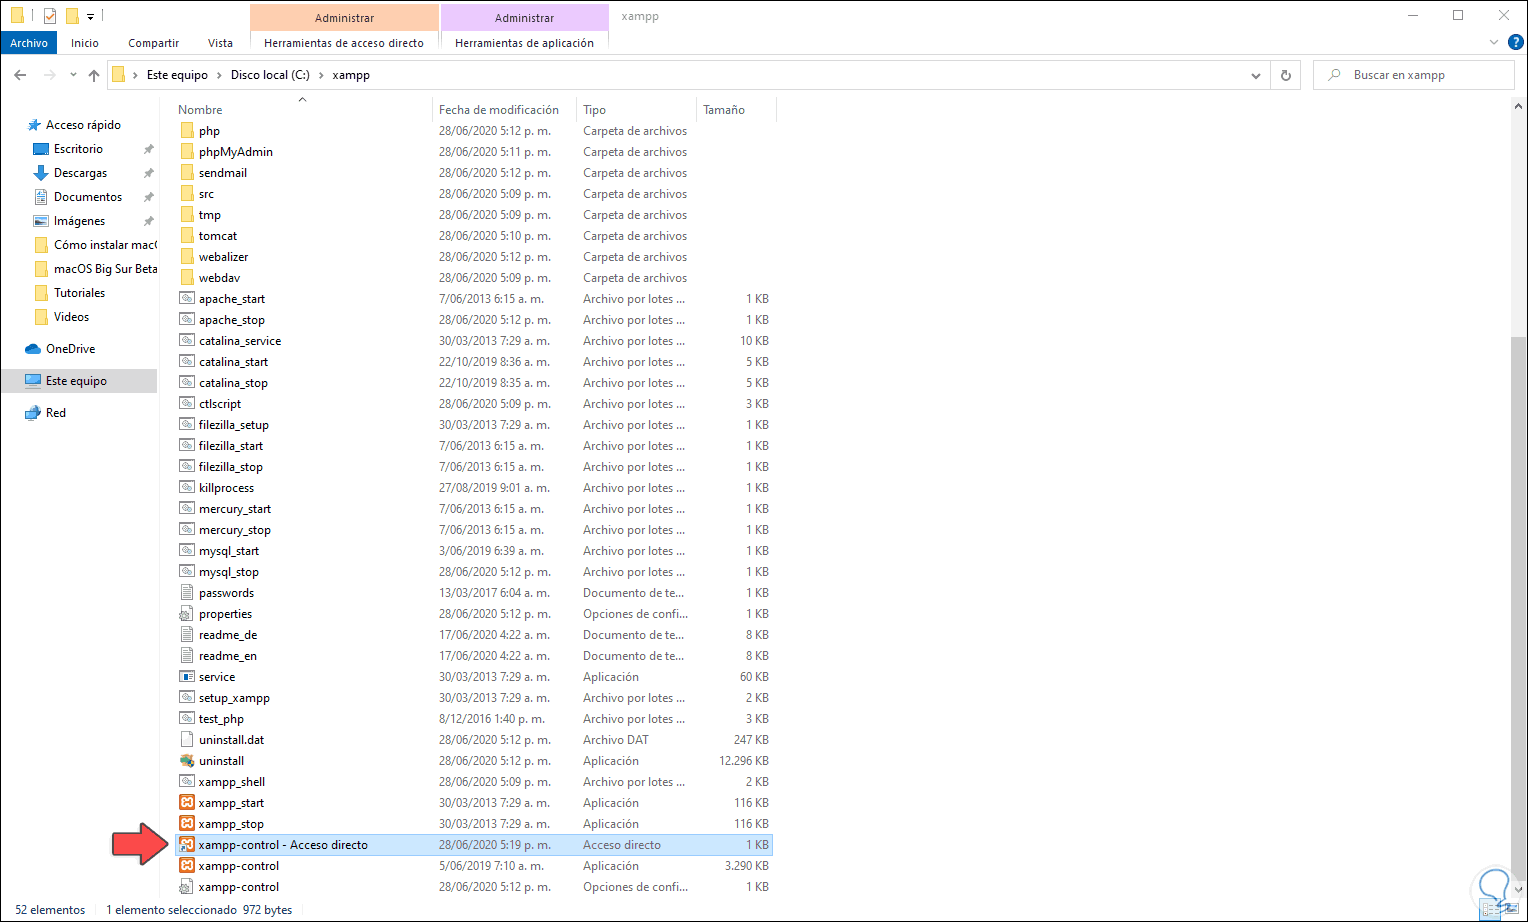Select Acceso rápido in navigation pane
1528x922 pixels.
(x=83, y=125)
